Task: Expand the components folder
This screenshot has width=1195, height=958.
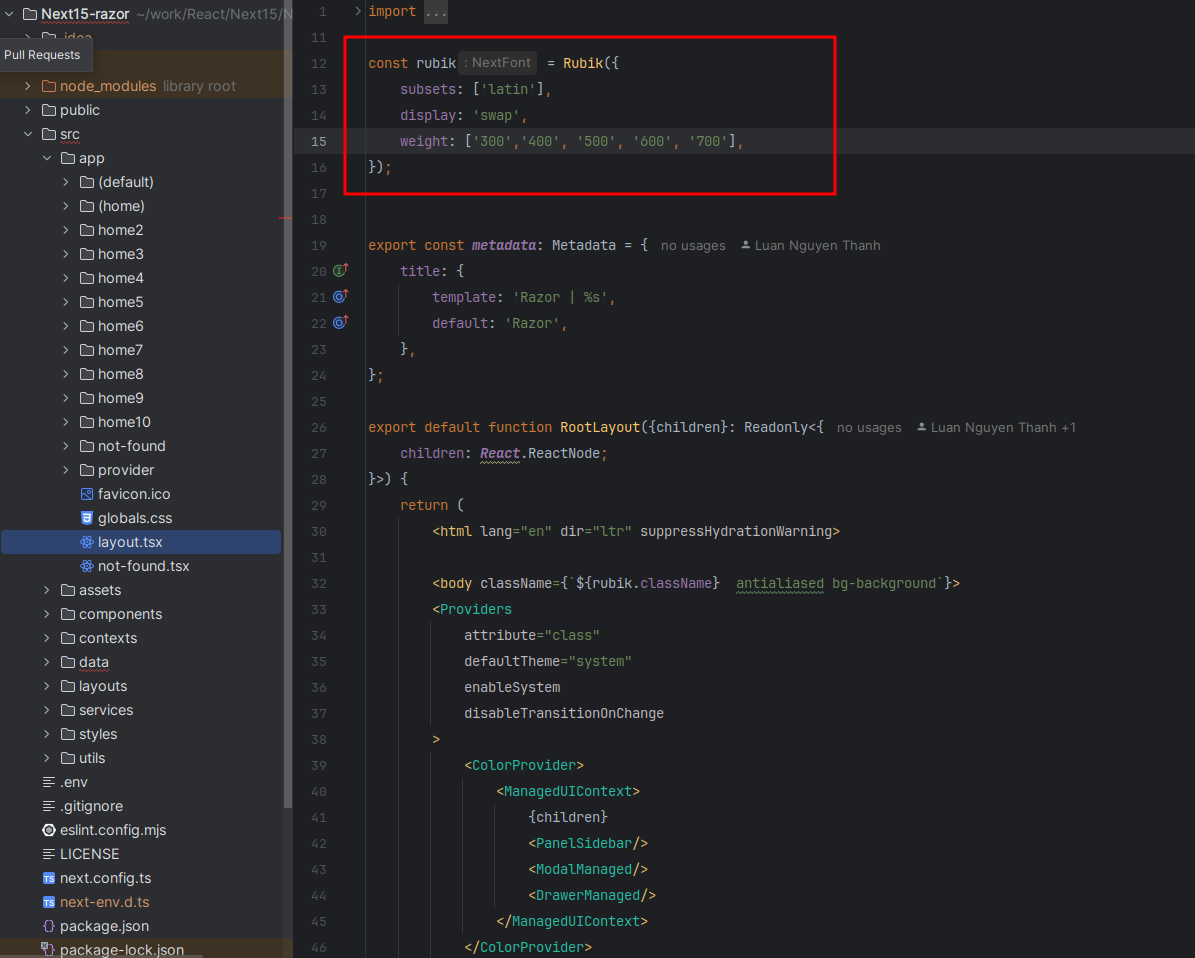Action: (x=47, y=614)
